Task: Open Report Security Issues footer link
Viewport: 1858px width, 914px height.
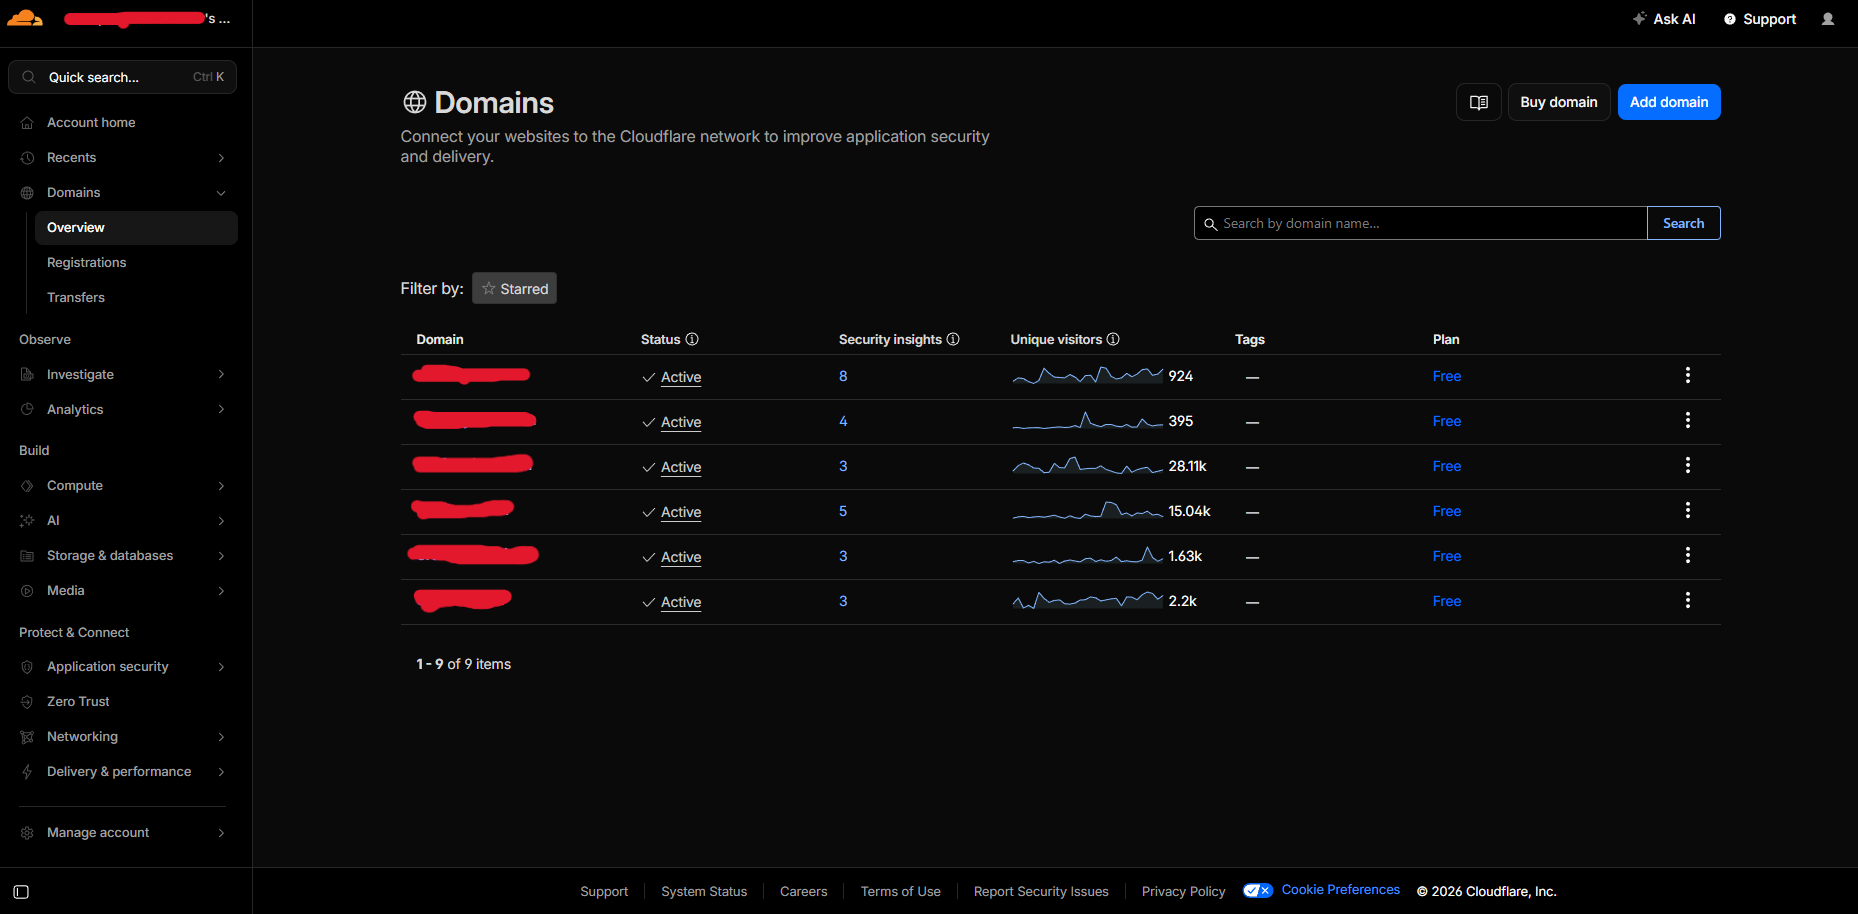Action: (1041, 892)
